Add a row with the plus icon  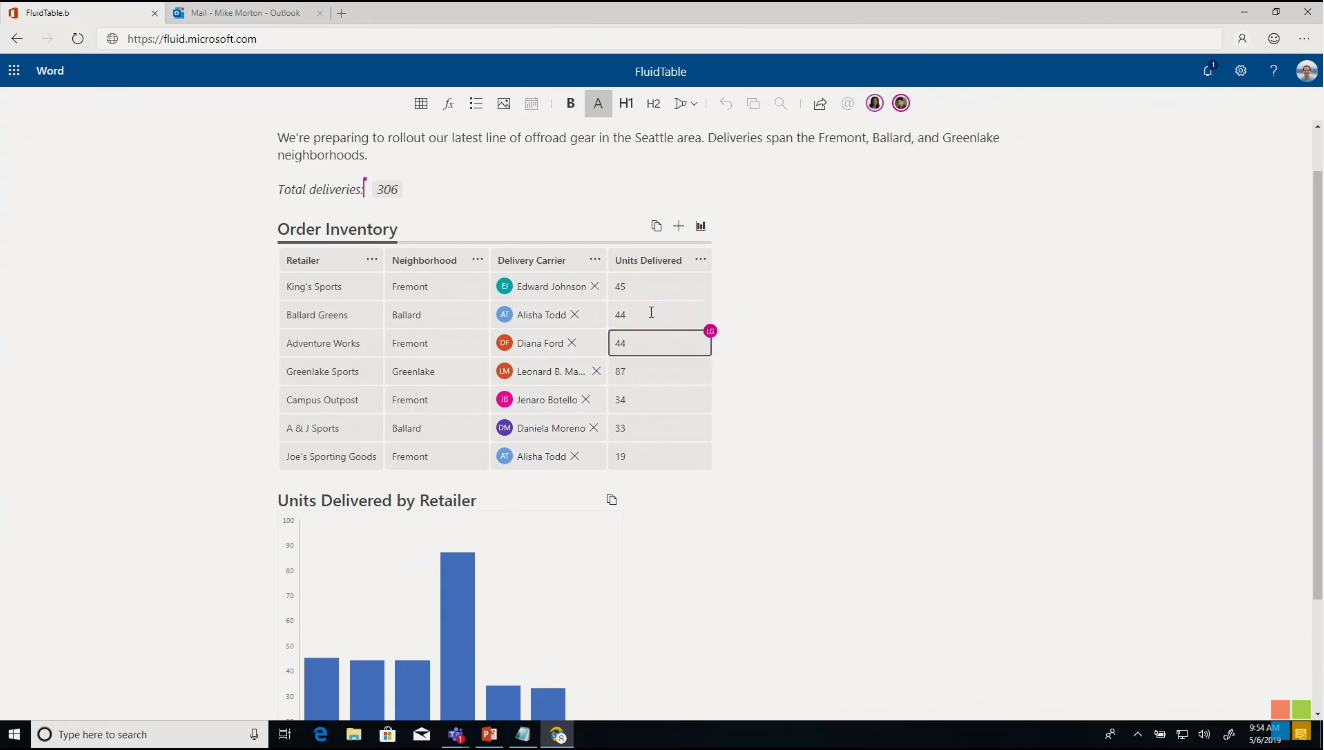[678, 226]
